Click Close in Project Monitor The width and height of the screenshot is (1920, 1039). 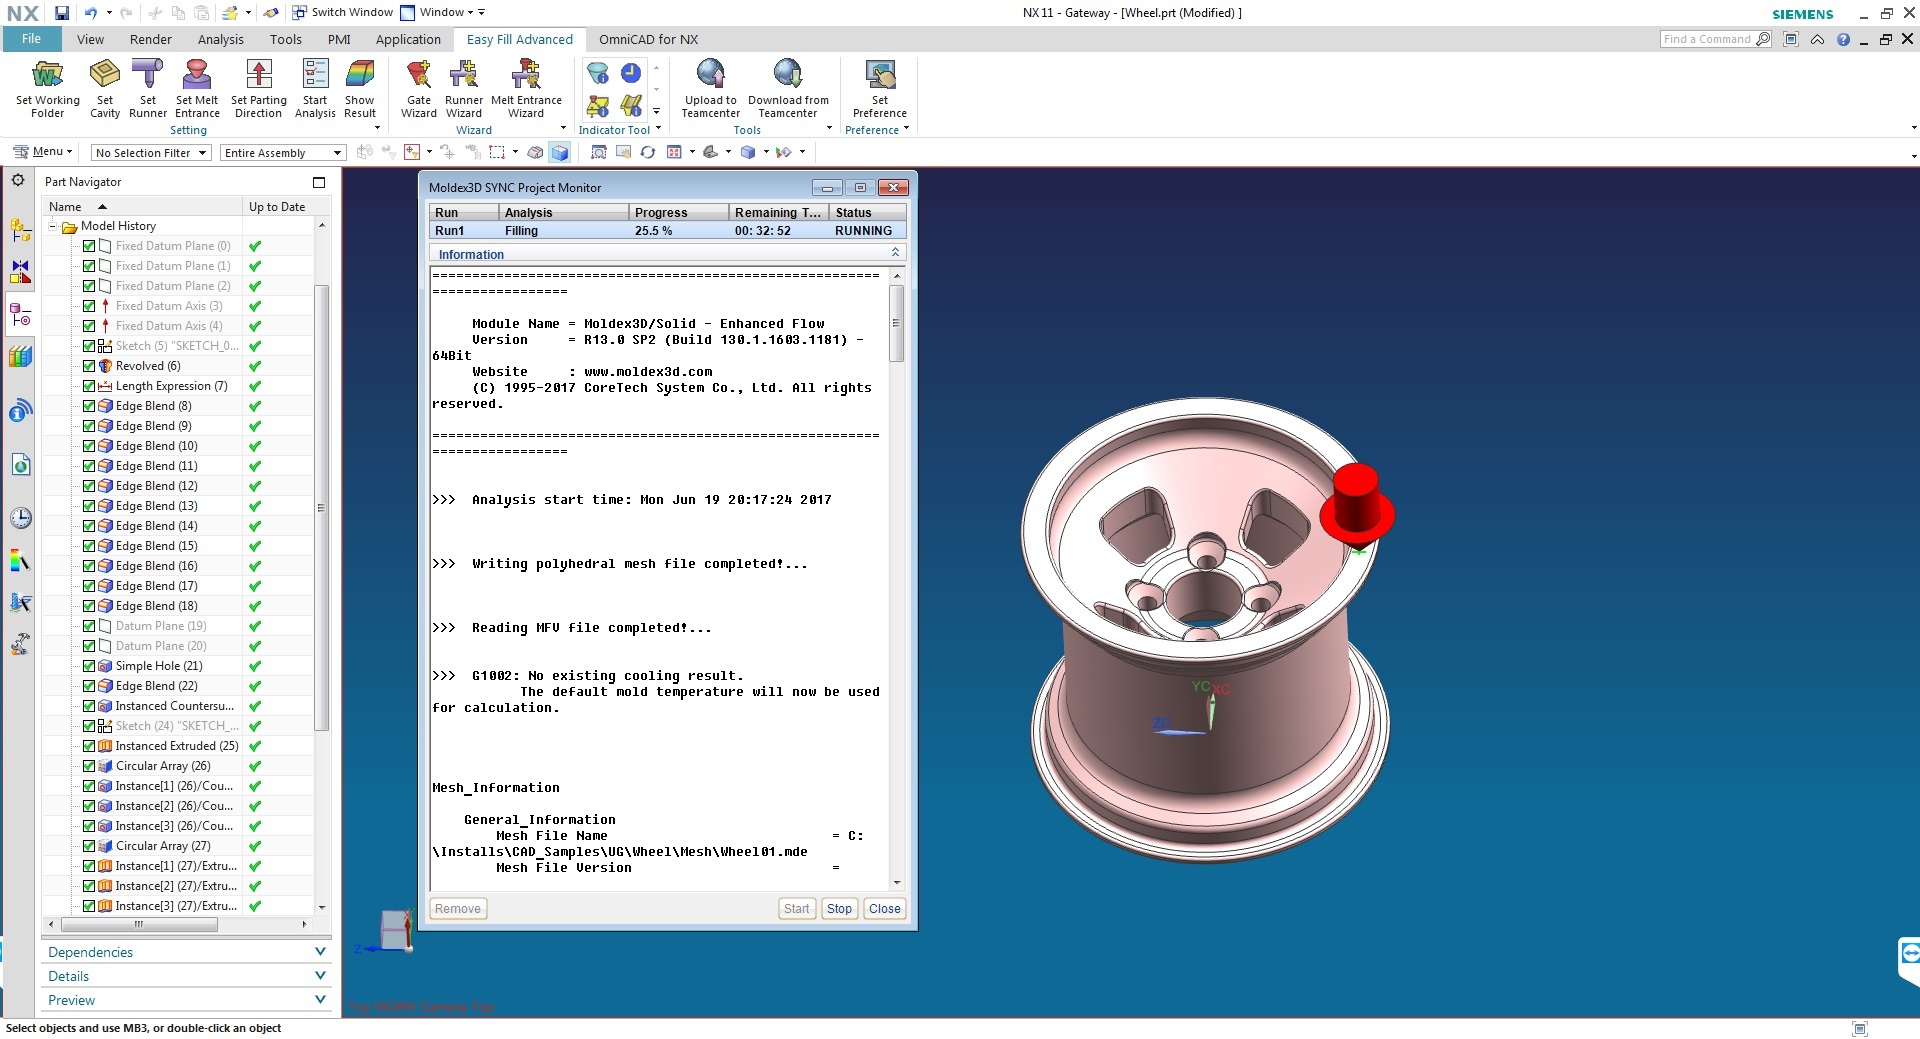pyautogui.click(x=885, y=908)
